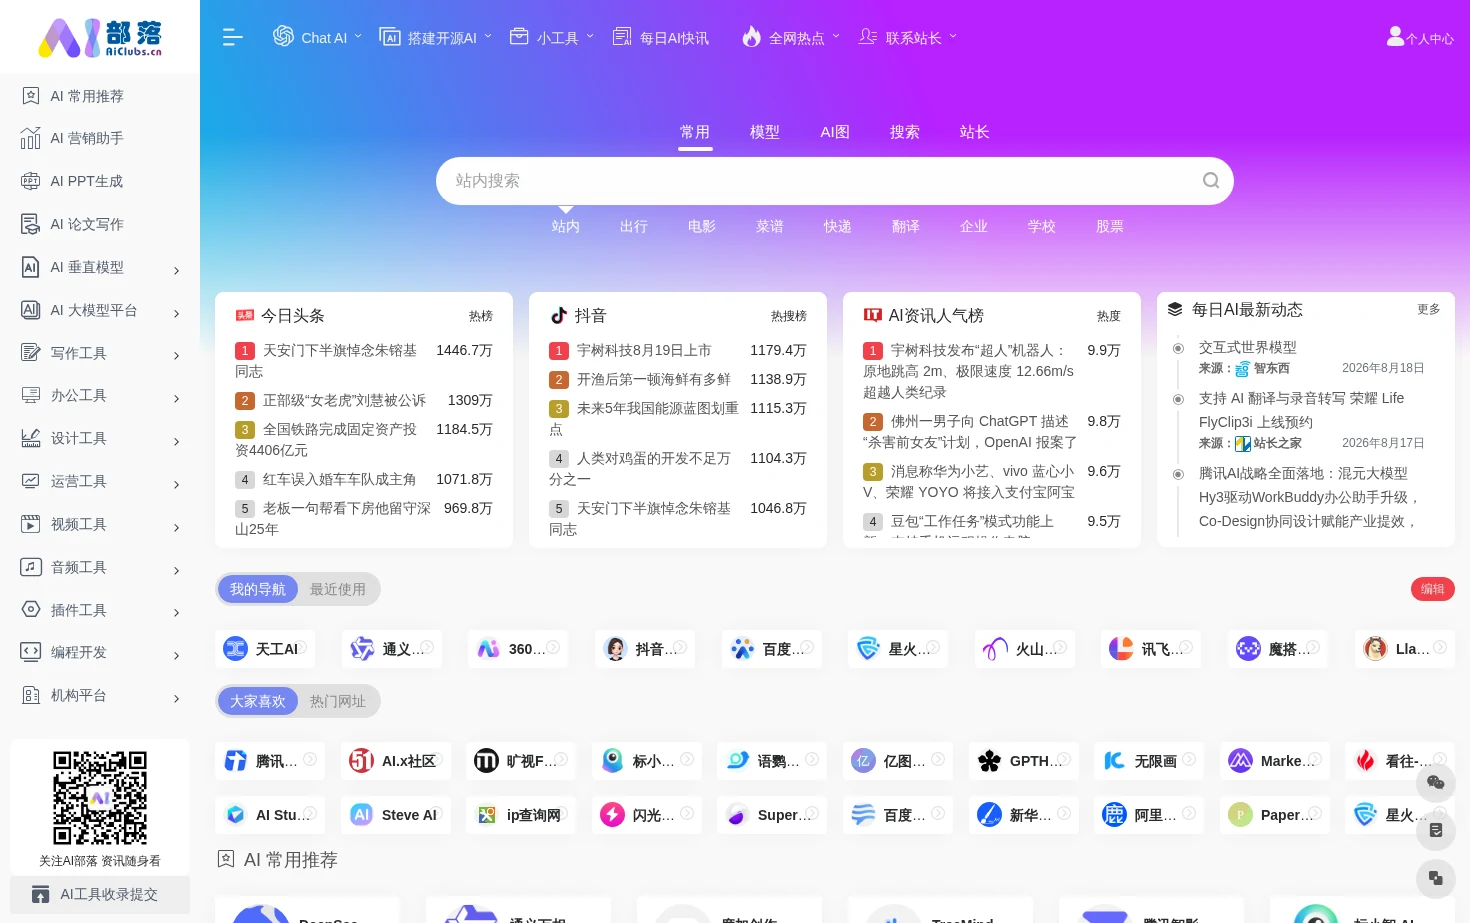1470x923 pixels.
Task: Click the floating document note button
Action: tap(1436, 830)
